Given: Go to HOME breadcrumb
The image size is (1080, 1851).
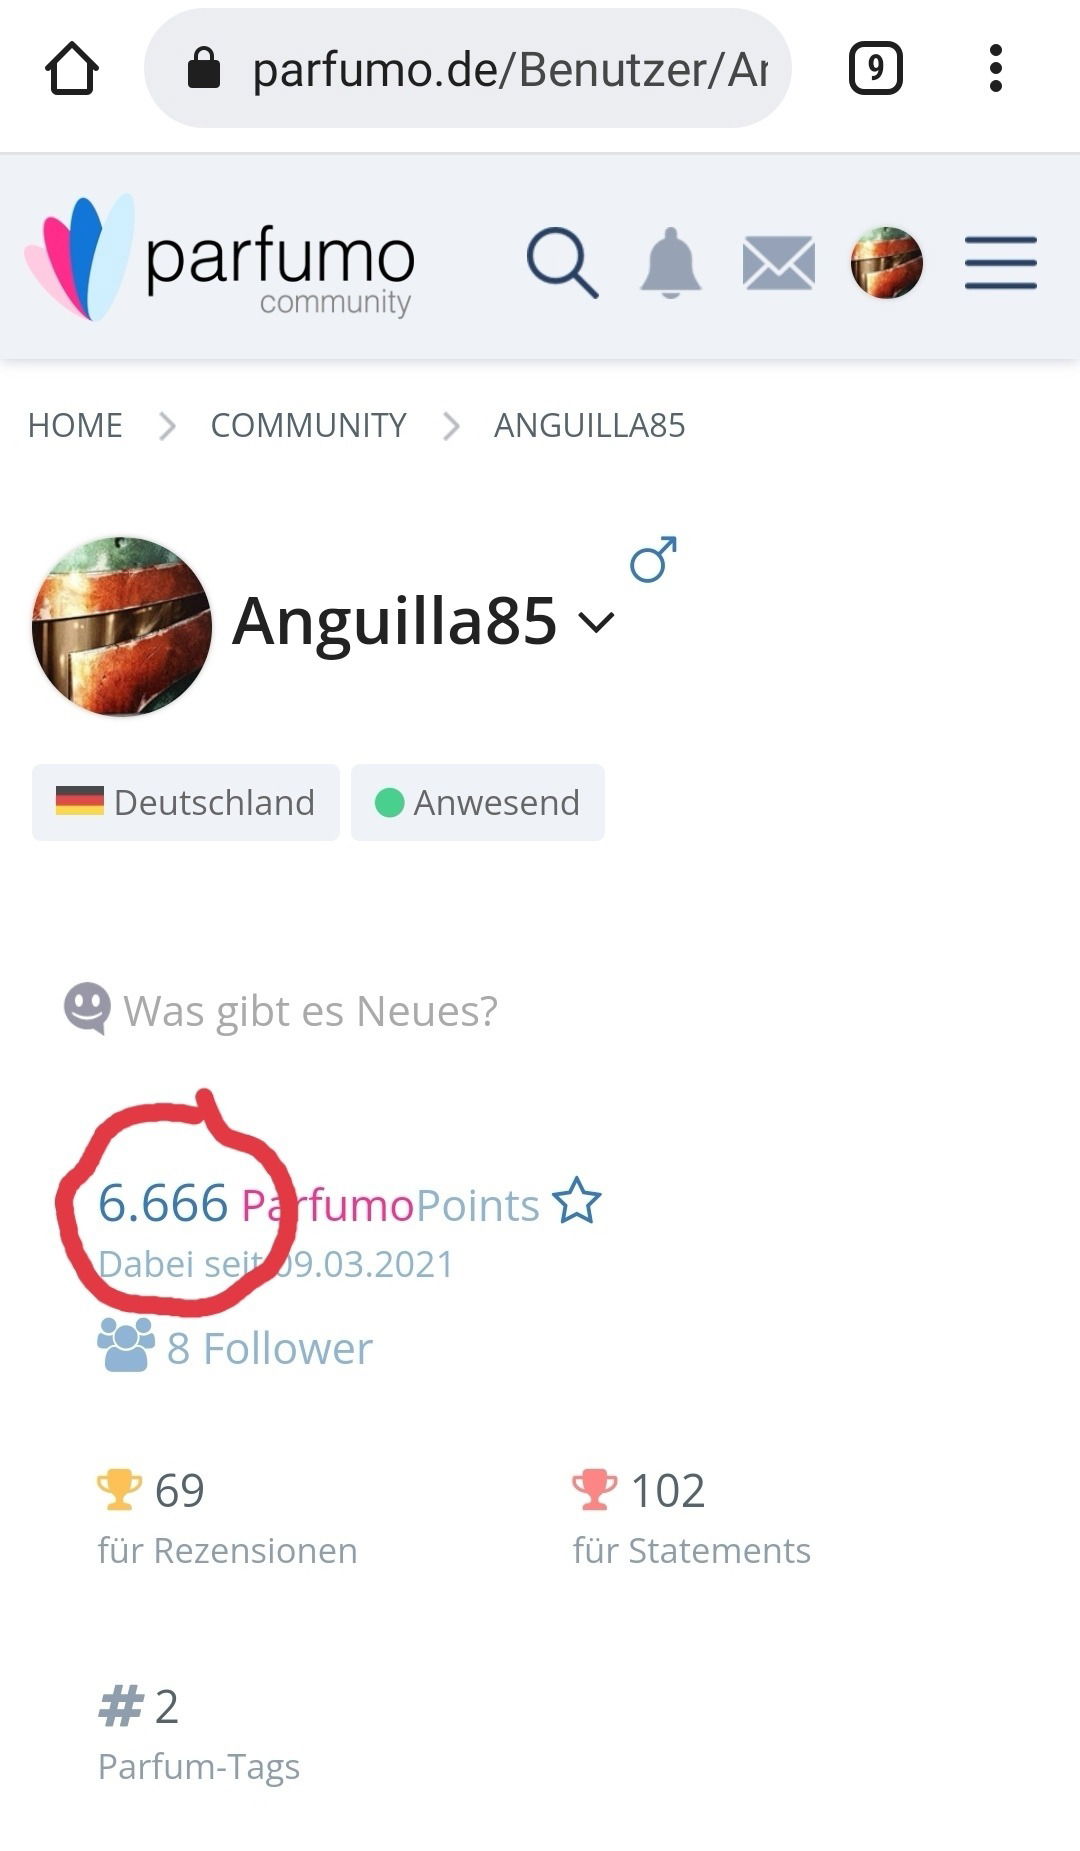Looking at the screenshot, I should [75, 425].
